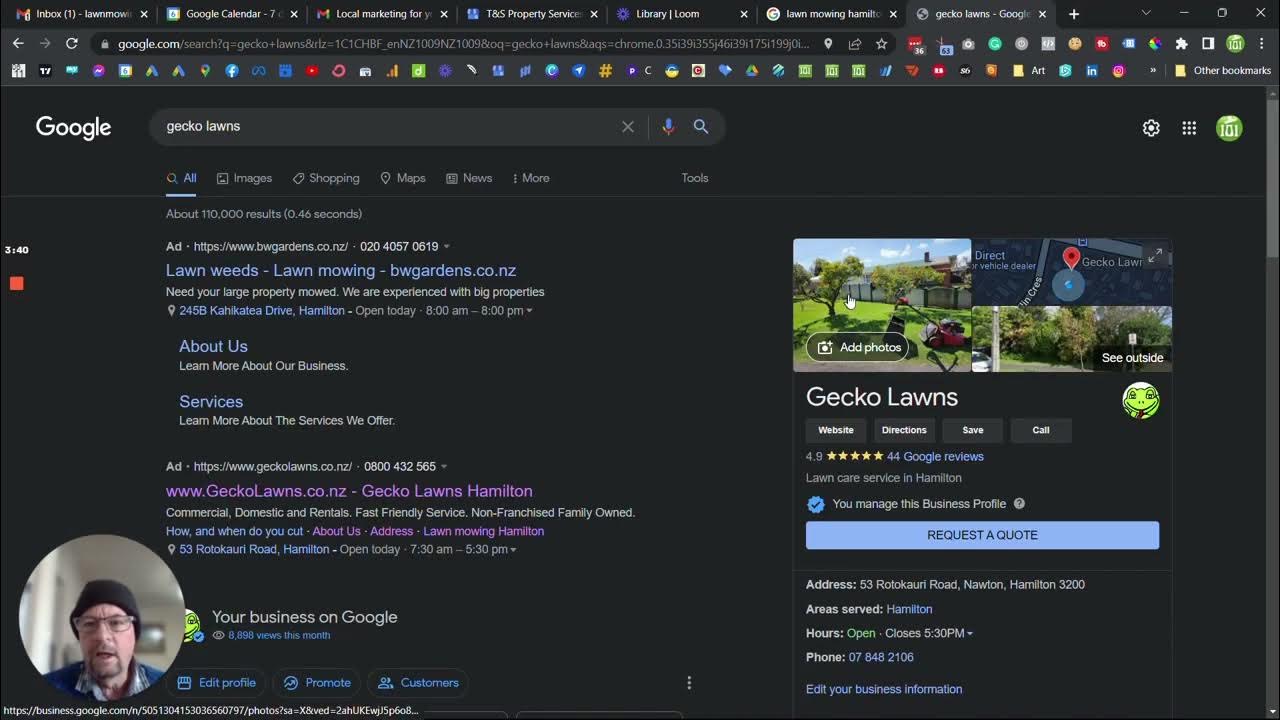Viewport: 1280px width, 720px height.
Task: Save Gecko Lawns with Save button
Action: 973,430
